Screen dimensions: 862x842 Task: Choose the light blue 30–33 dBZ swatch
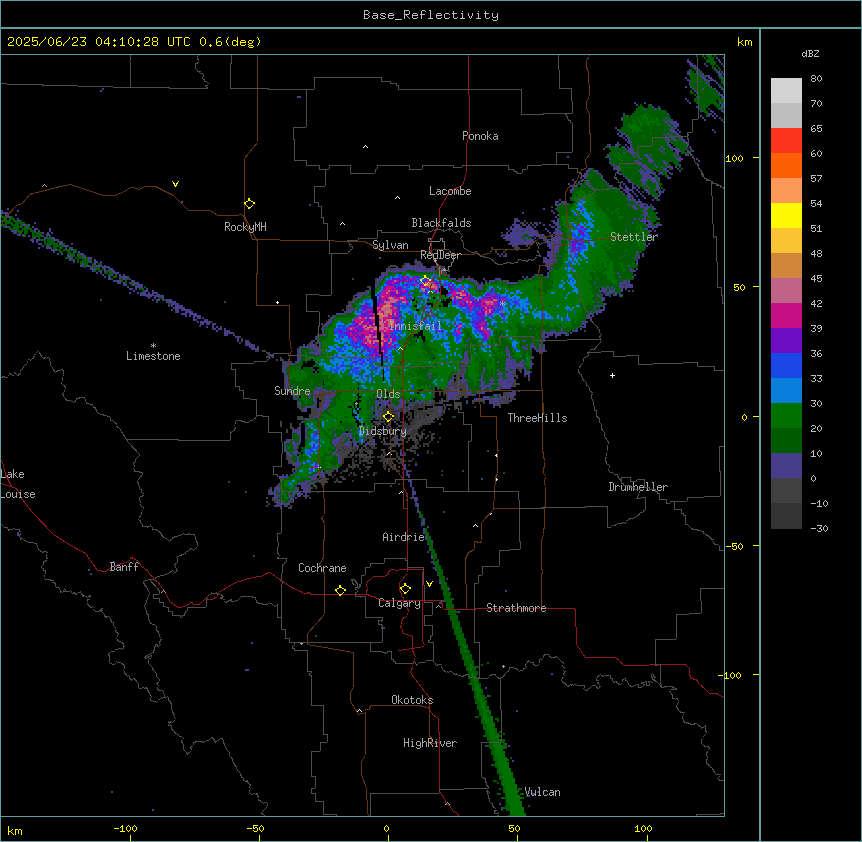pos(786,391)
